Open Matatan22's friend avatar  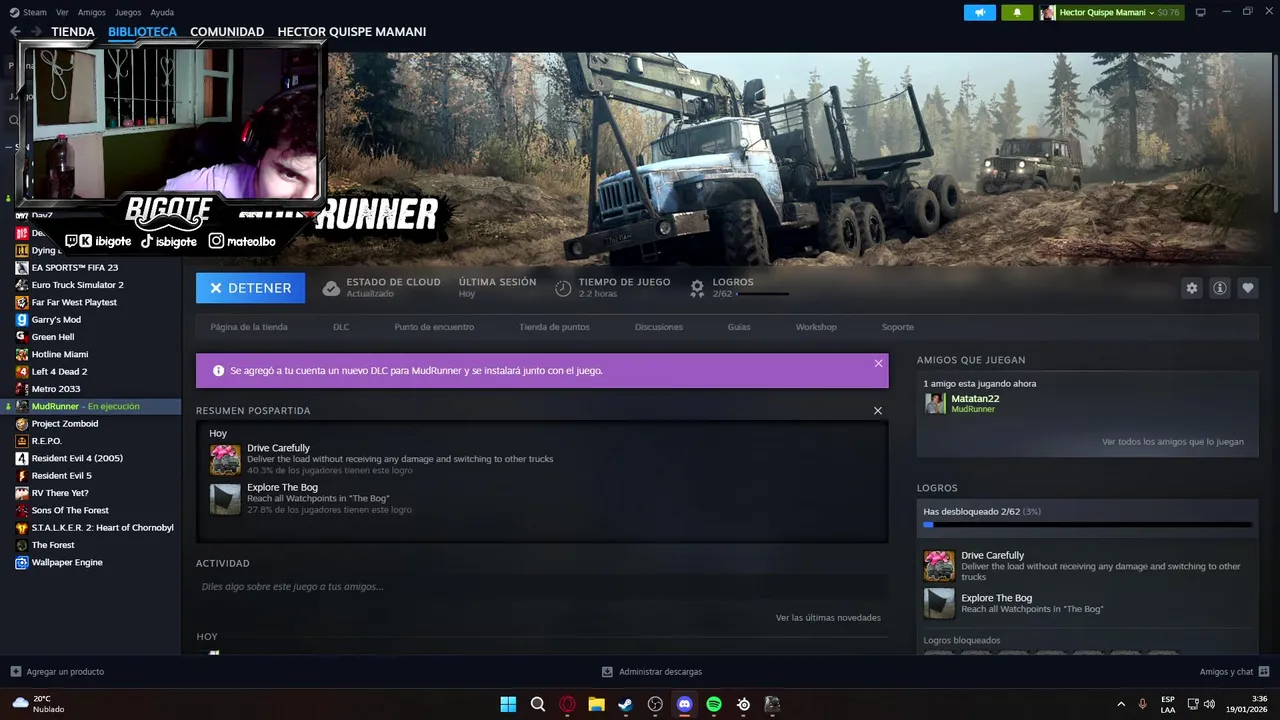(935, 403)
